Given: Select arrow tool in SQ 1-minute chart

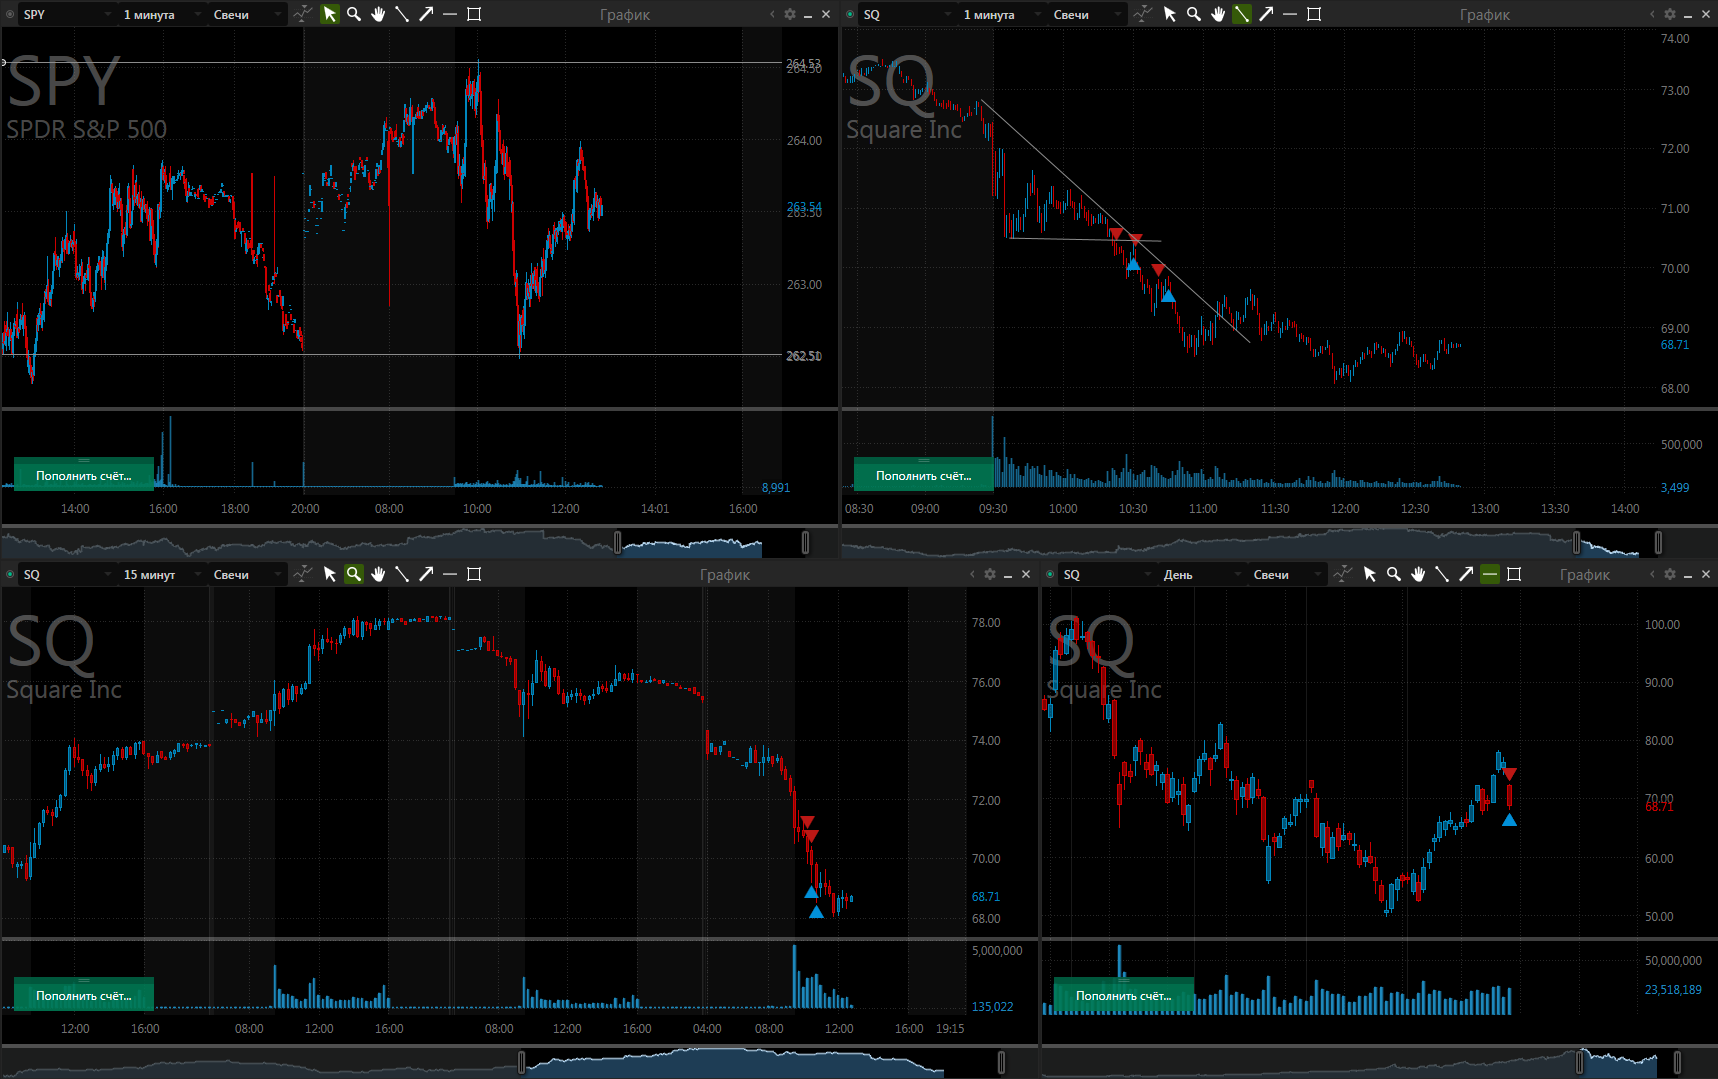Looking at the screenshot, I should click(x=1266, y=14).
